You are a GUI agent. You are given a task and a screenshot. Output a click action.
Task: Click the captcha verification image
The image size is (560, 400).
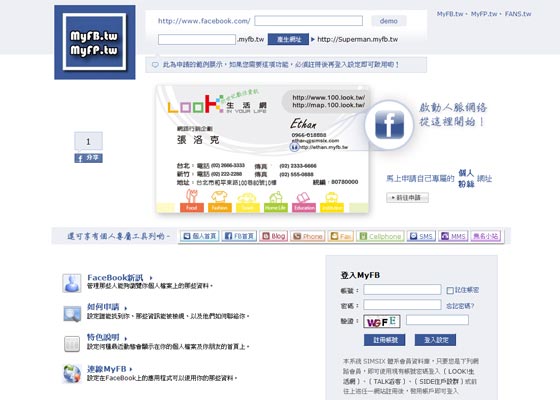coord(382,321)
